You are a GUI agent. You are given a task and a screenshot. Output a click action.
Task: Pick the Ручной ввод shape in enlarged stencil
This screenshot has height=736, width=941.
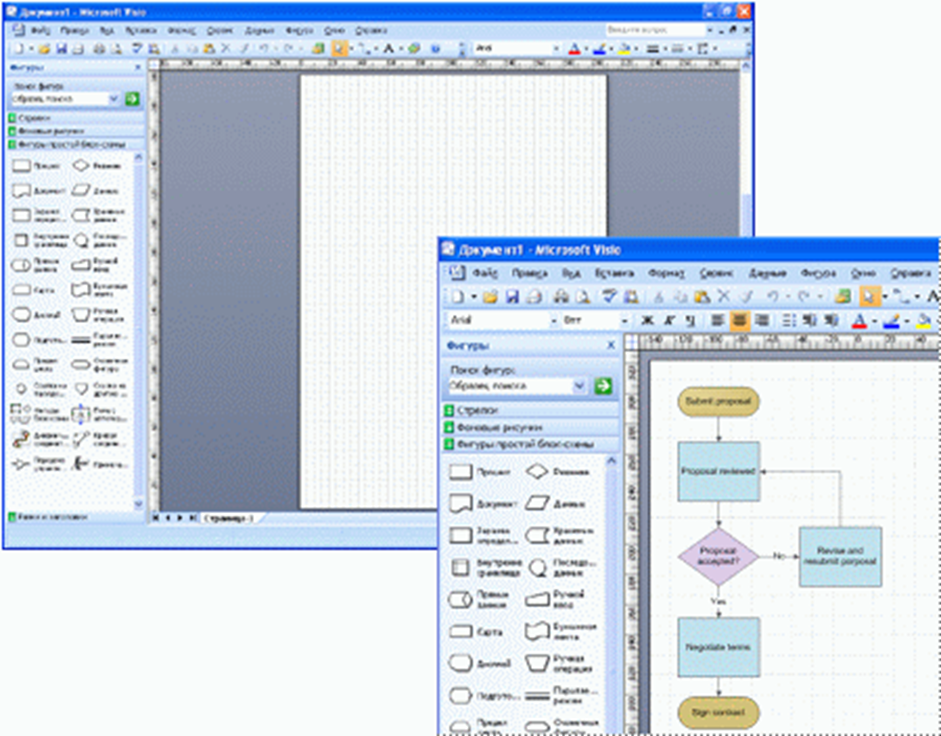[537, 599]
